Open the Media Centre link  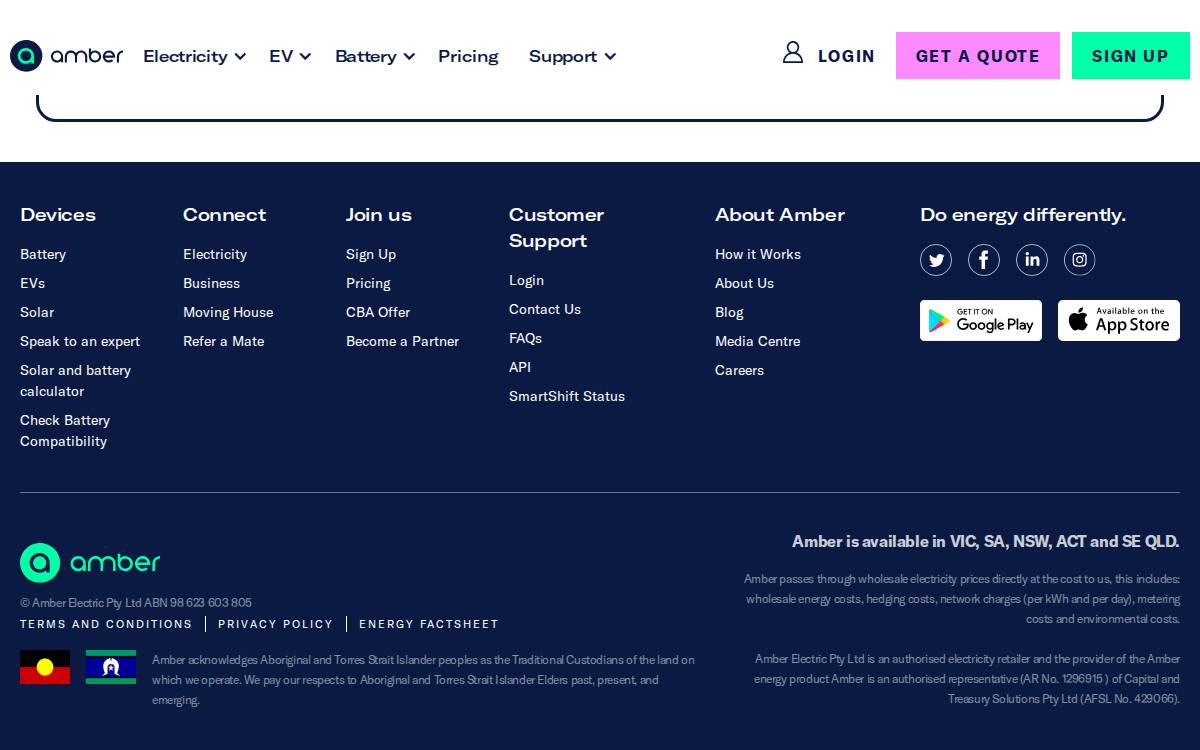pyautogui.click(x=757, y=341)
